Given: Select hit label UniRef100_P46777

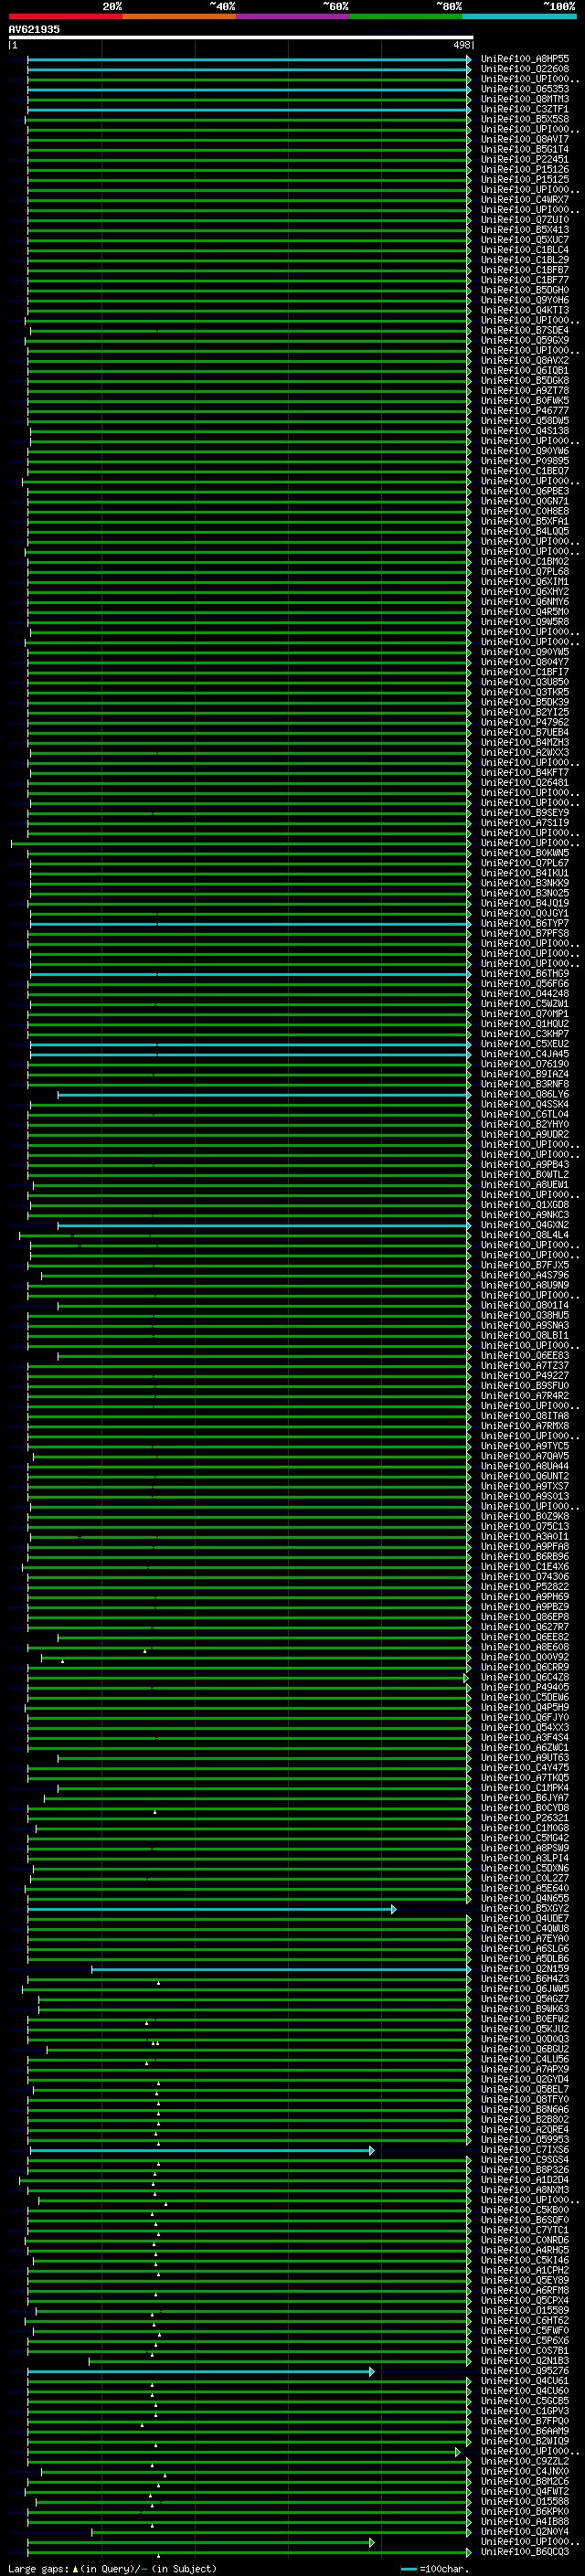Looking at the screenshot, I should pyautogui.click(x=525, y=410).
